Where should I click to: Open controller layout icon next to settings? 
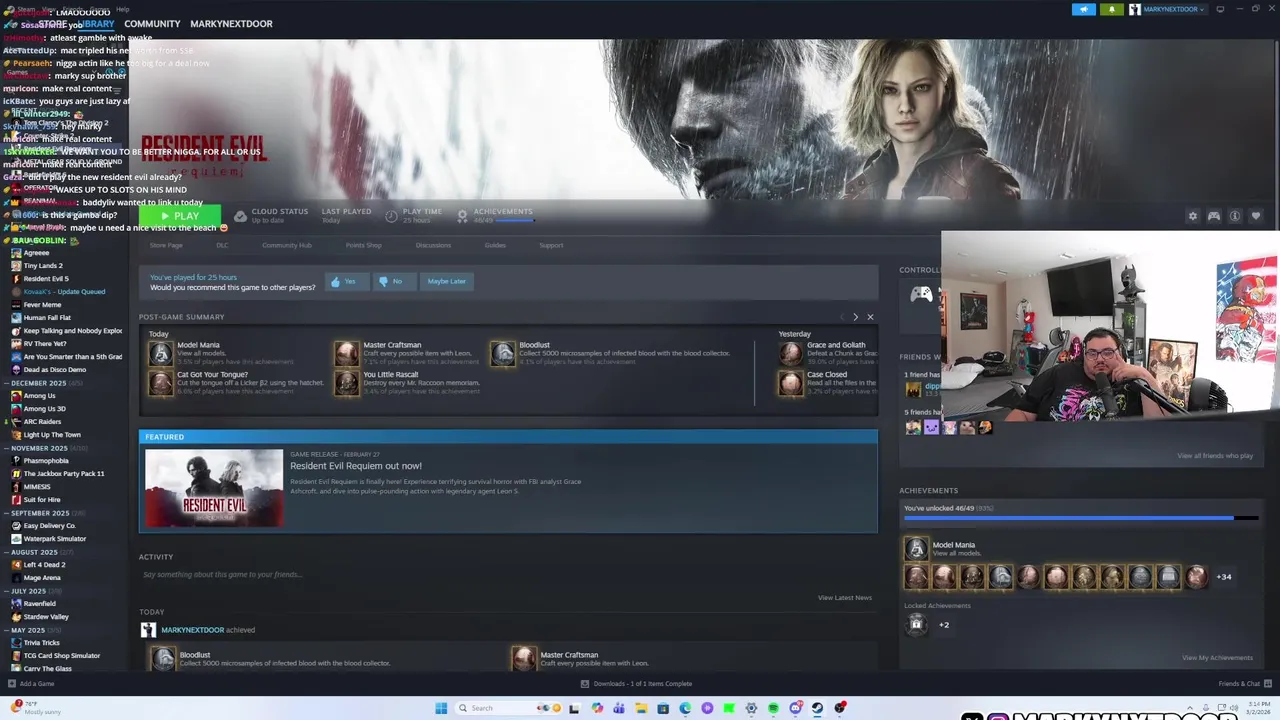(x=1214, y=216)
